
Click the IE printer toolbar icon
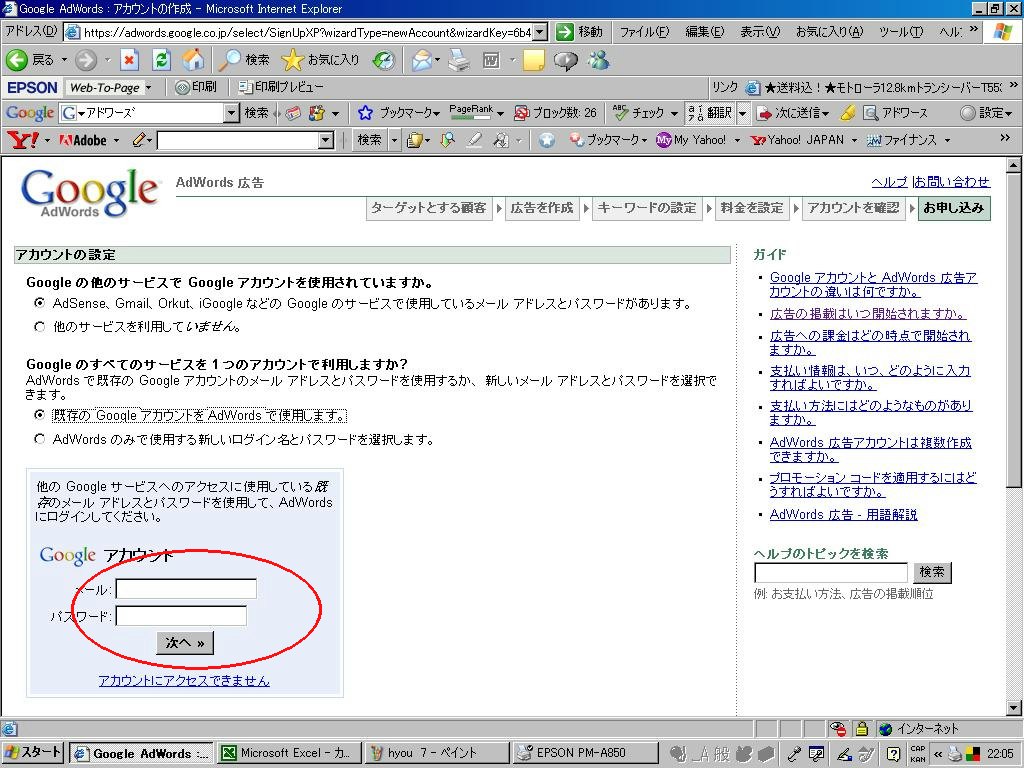[459, 61]
